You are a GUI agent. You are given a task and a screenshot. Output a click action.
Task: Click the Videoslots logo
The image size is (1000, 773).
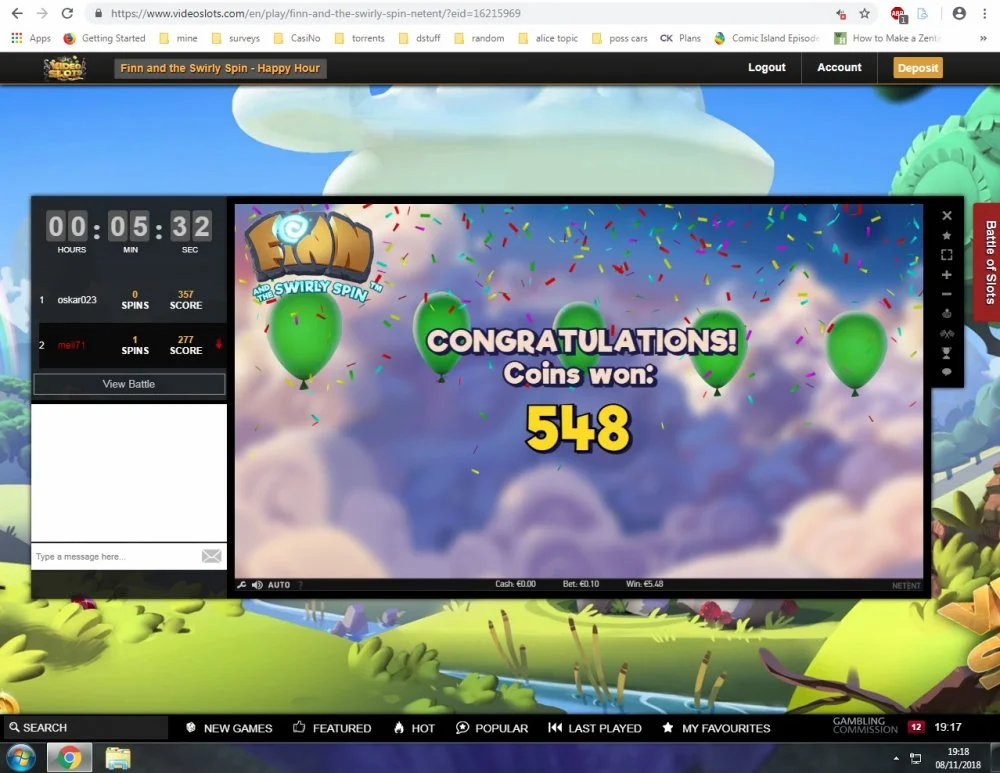(64, 68)
